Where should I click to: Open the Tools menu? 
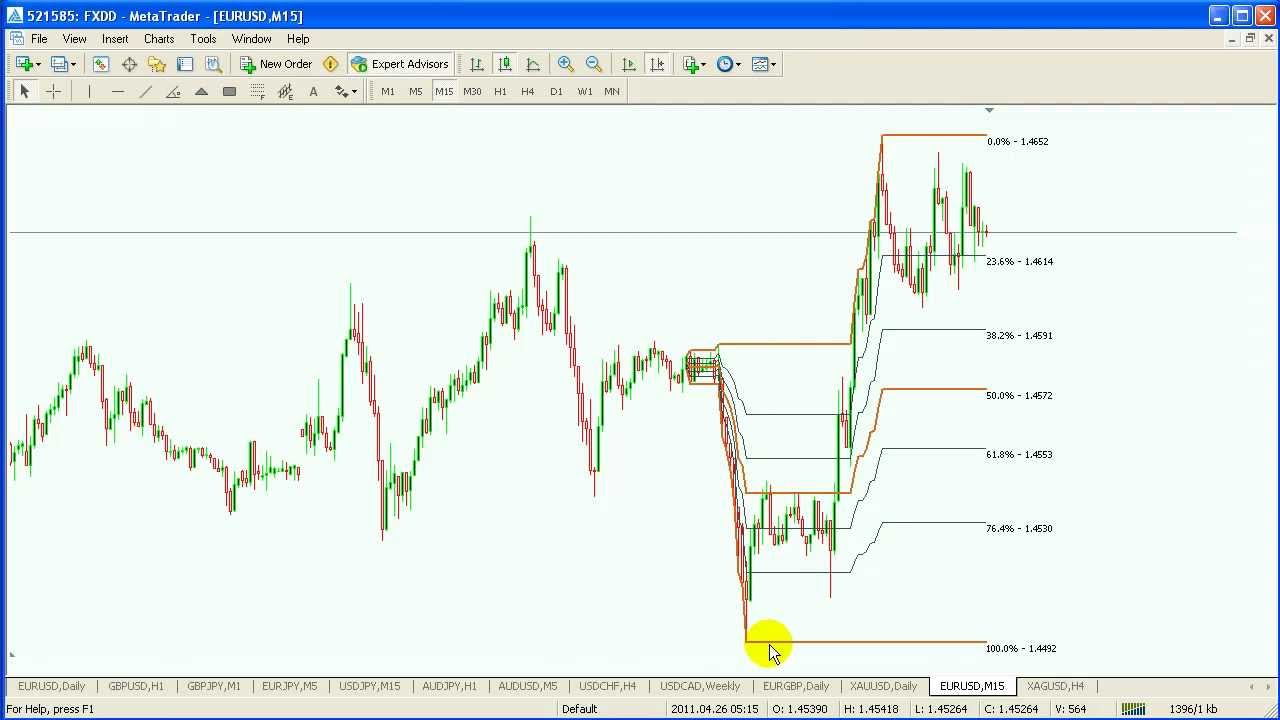click(203, 39)
